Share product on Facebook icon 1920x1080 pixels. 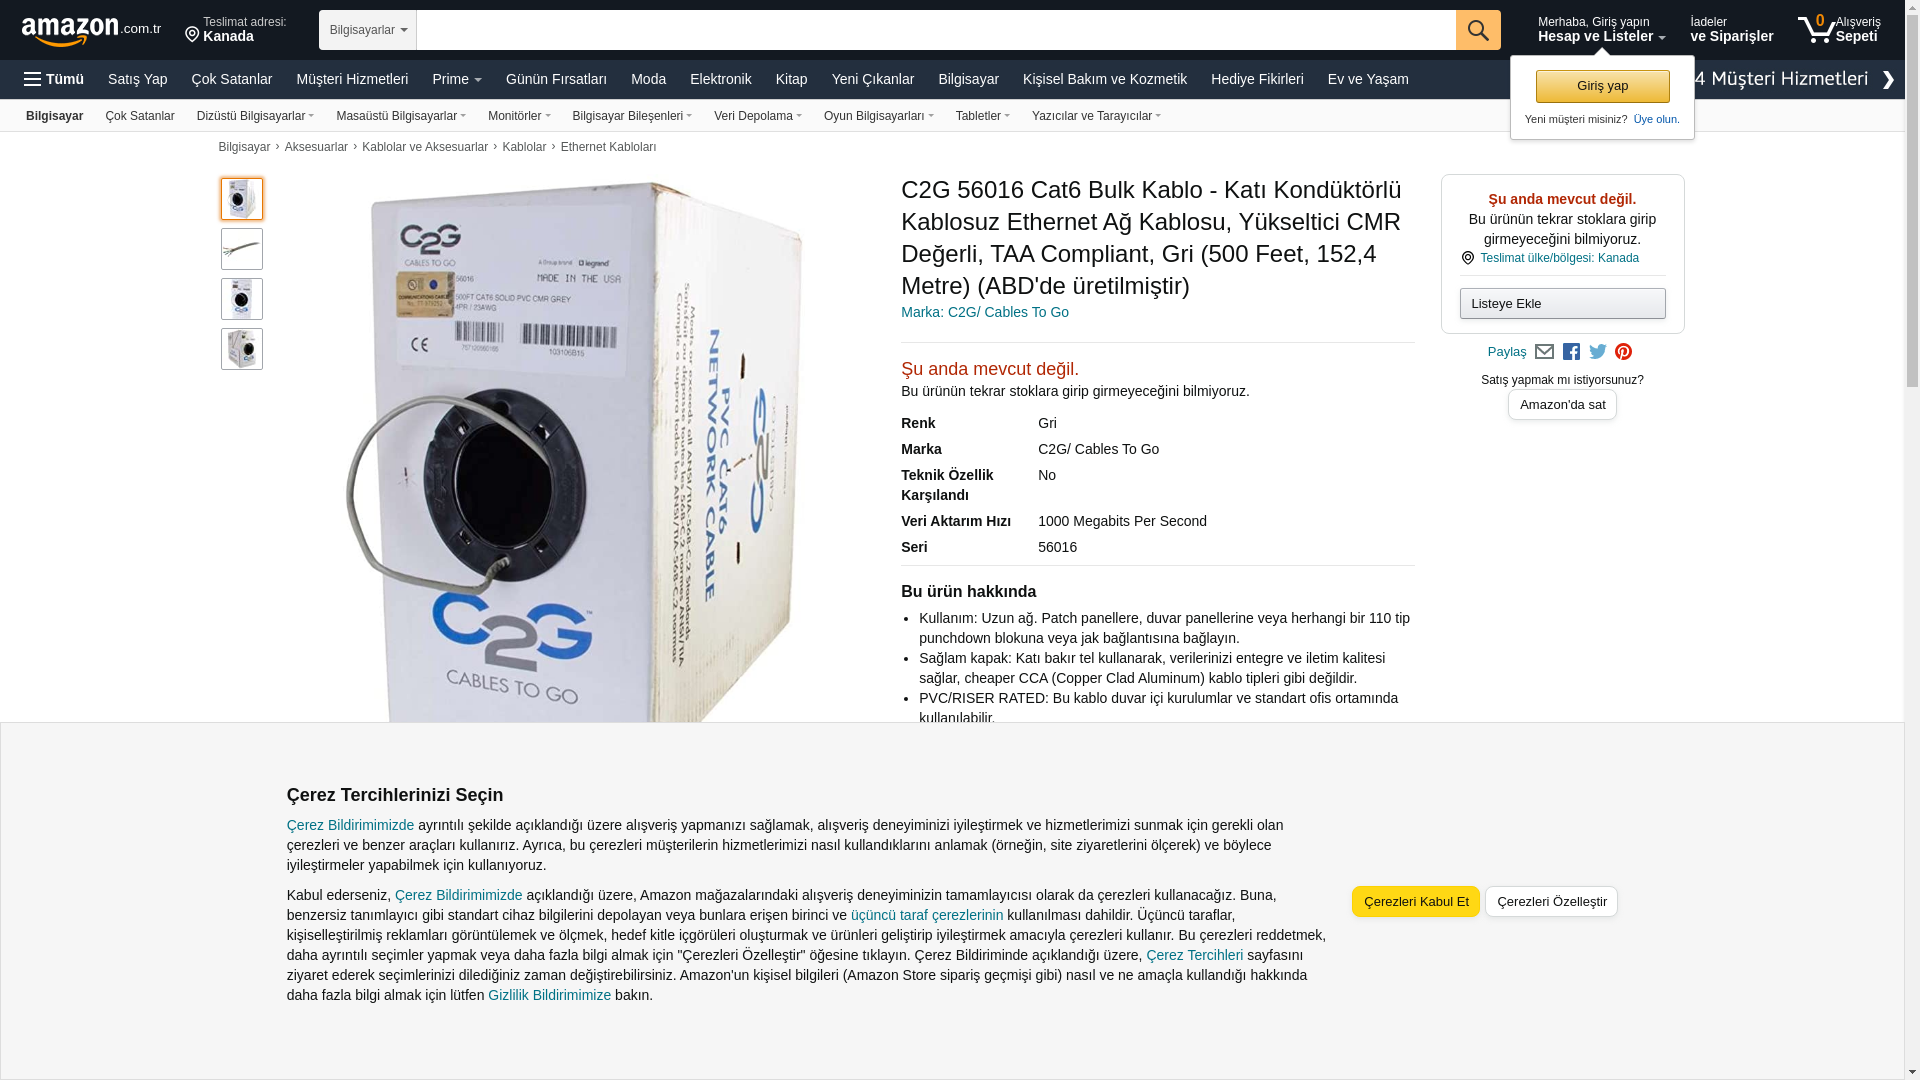[x=1571, y=352]
